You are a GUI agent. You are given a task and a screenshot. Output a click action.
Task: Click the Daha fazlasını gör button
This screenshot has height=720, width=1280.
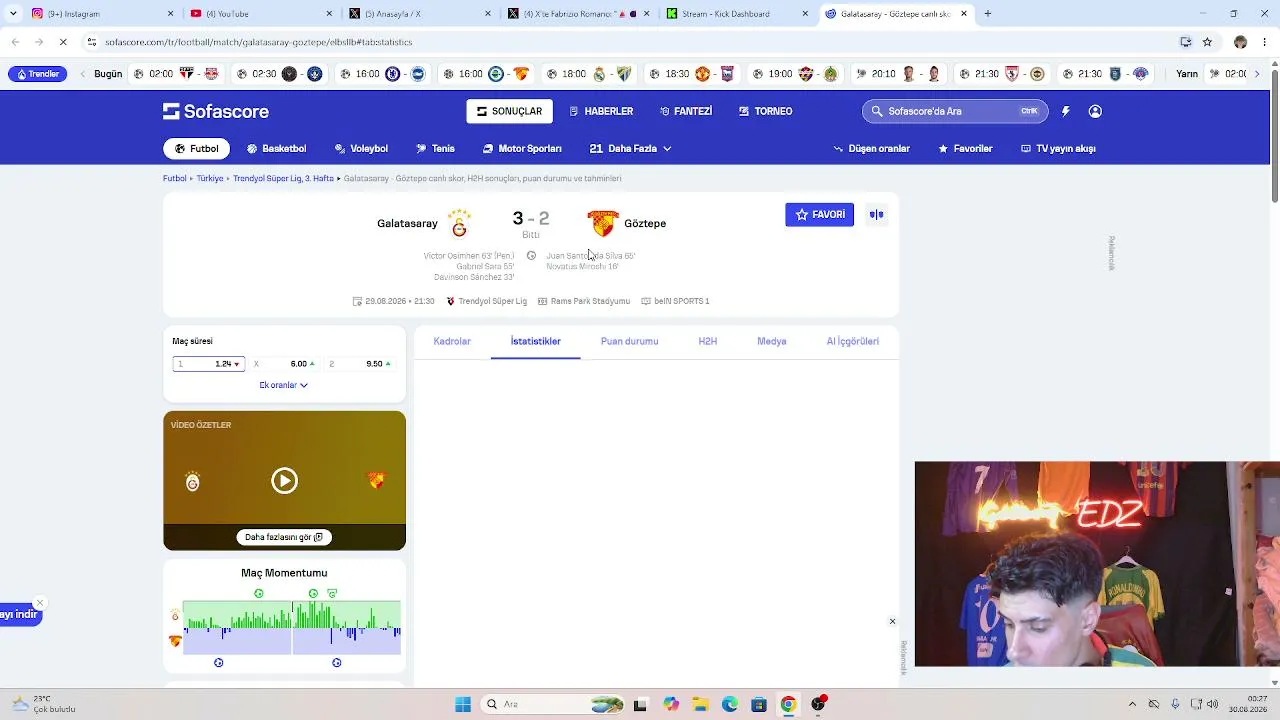point(284,537)
